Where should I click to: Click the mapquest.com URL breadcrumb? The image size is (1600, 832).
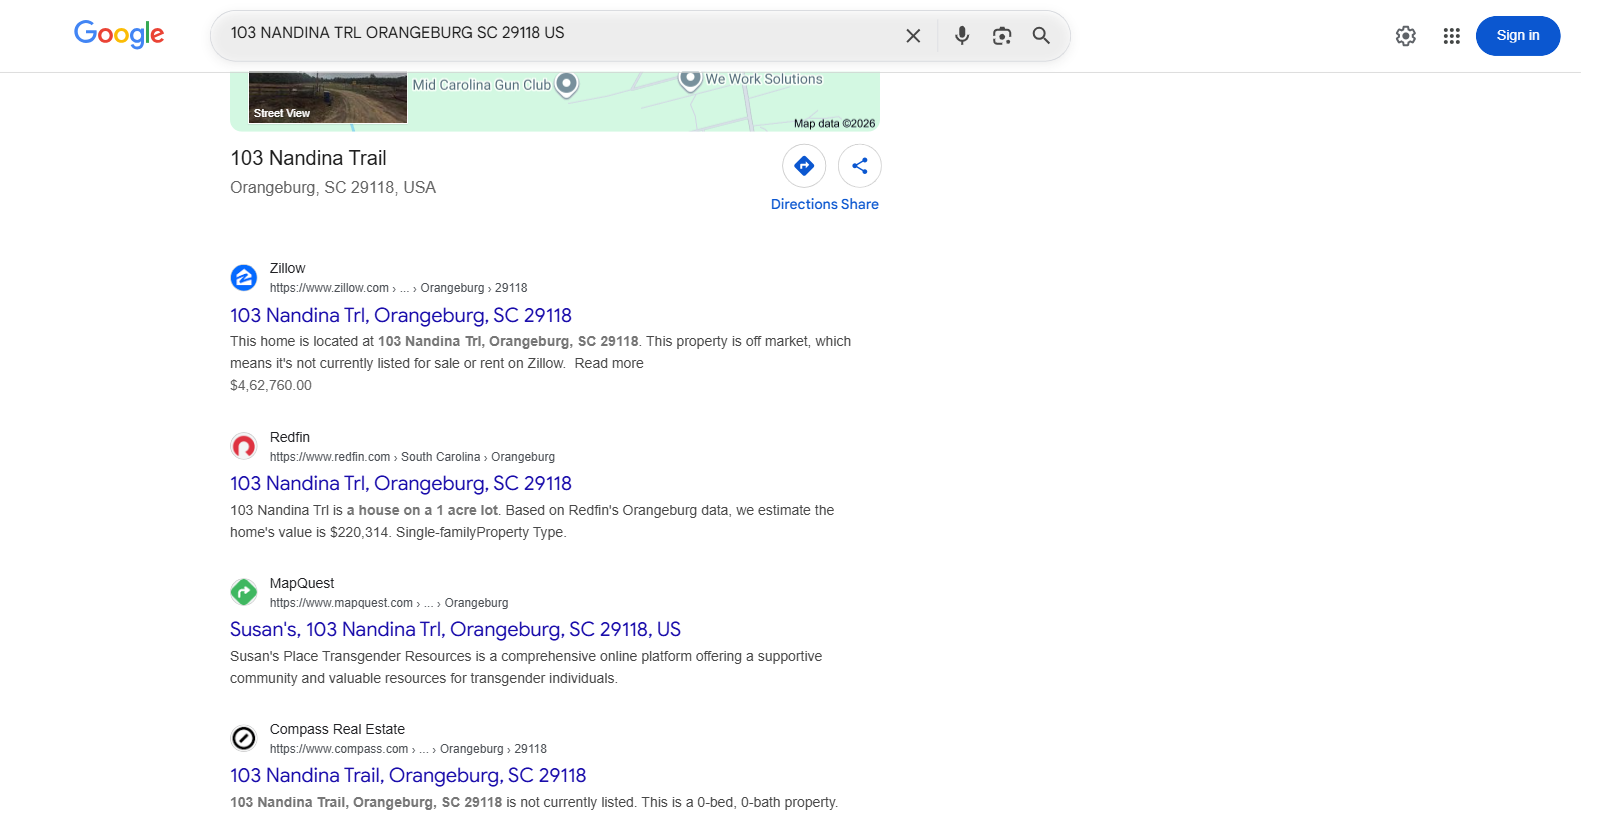coord(389,603)
